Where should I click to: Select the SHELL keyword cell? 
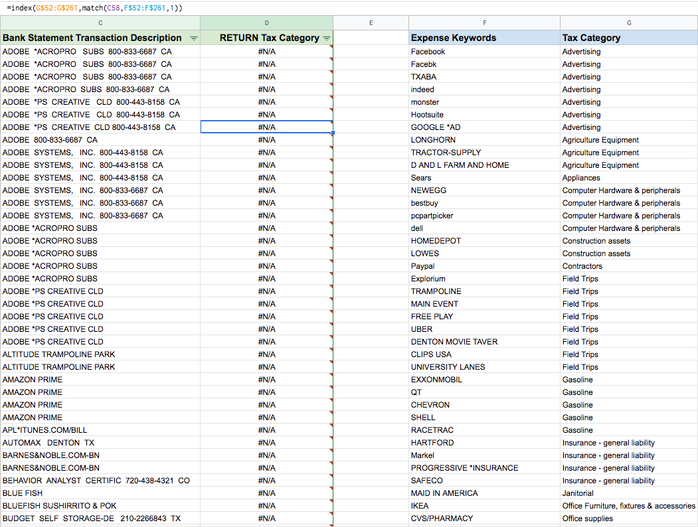pyautogui.click(x=484, y=417)
